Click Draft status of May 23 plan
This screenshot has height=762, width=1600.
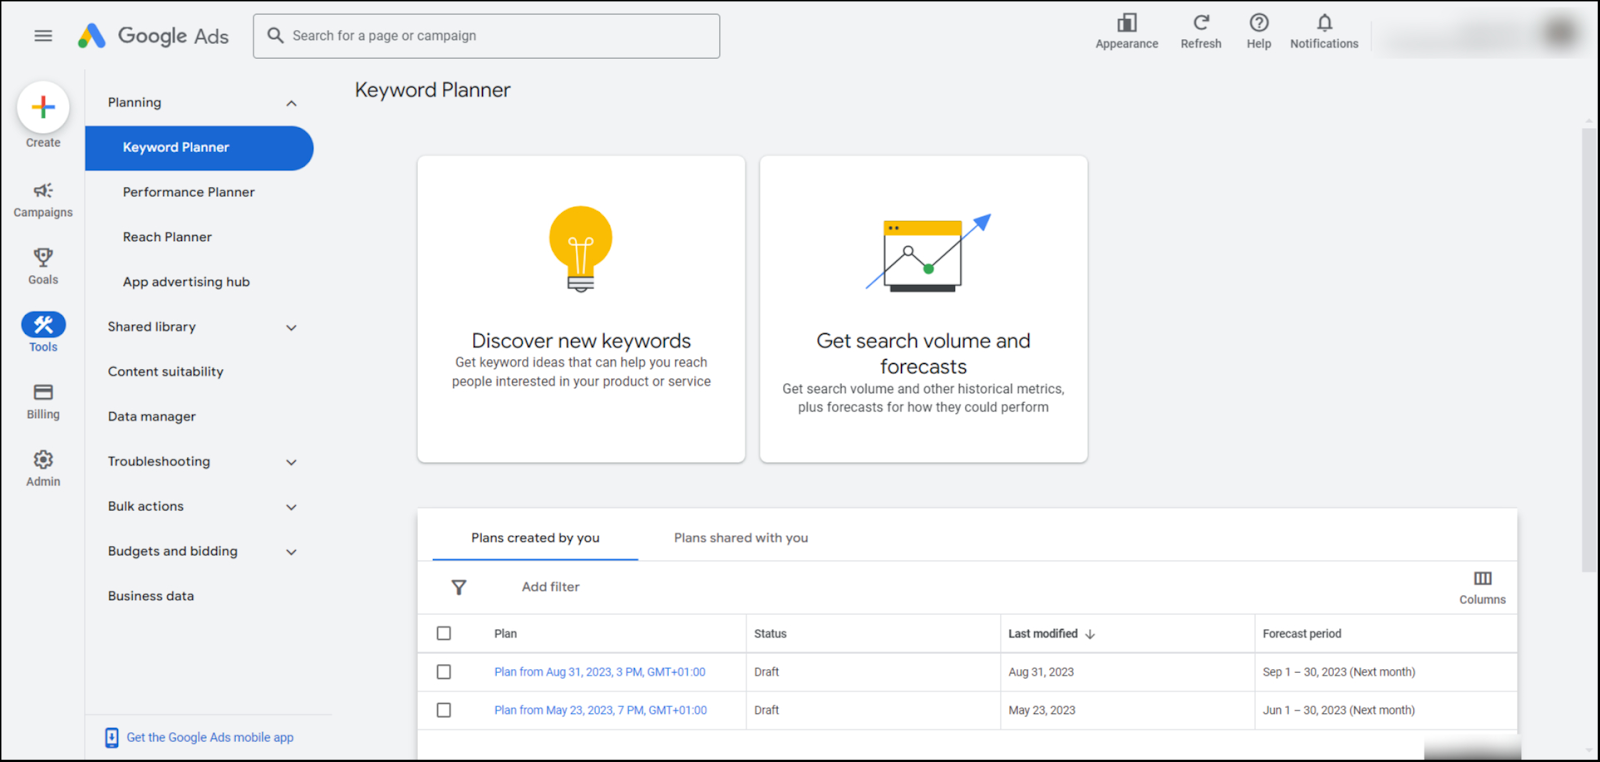(x=767, y=710)
